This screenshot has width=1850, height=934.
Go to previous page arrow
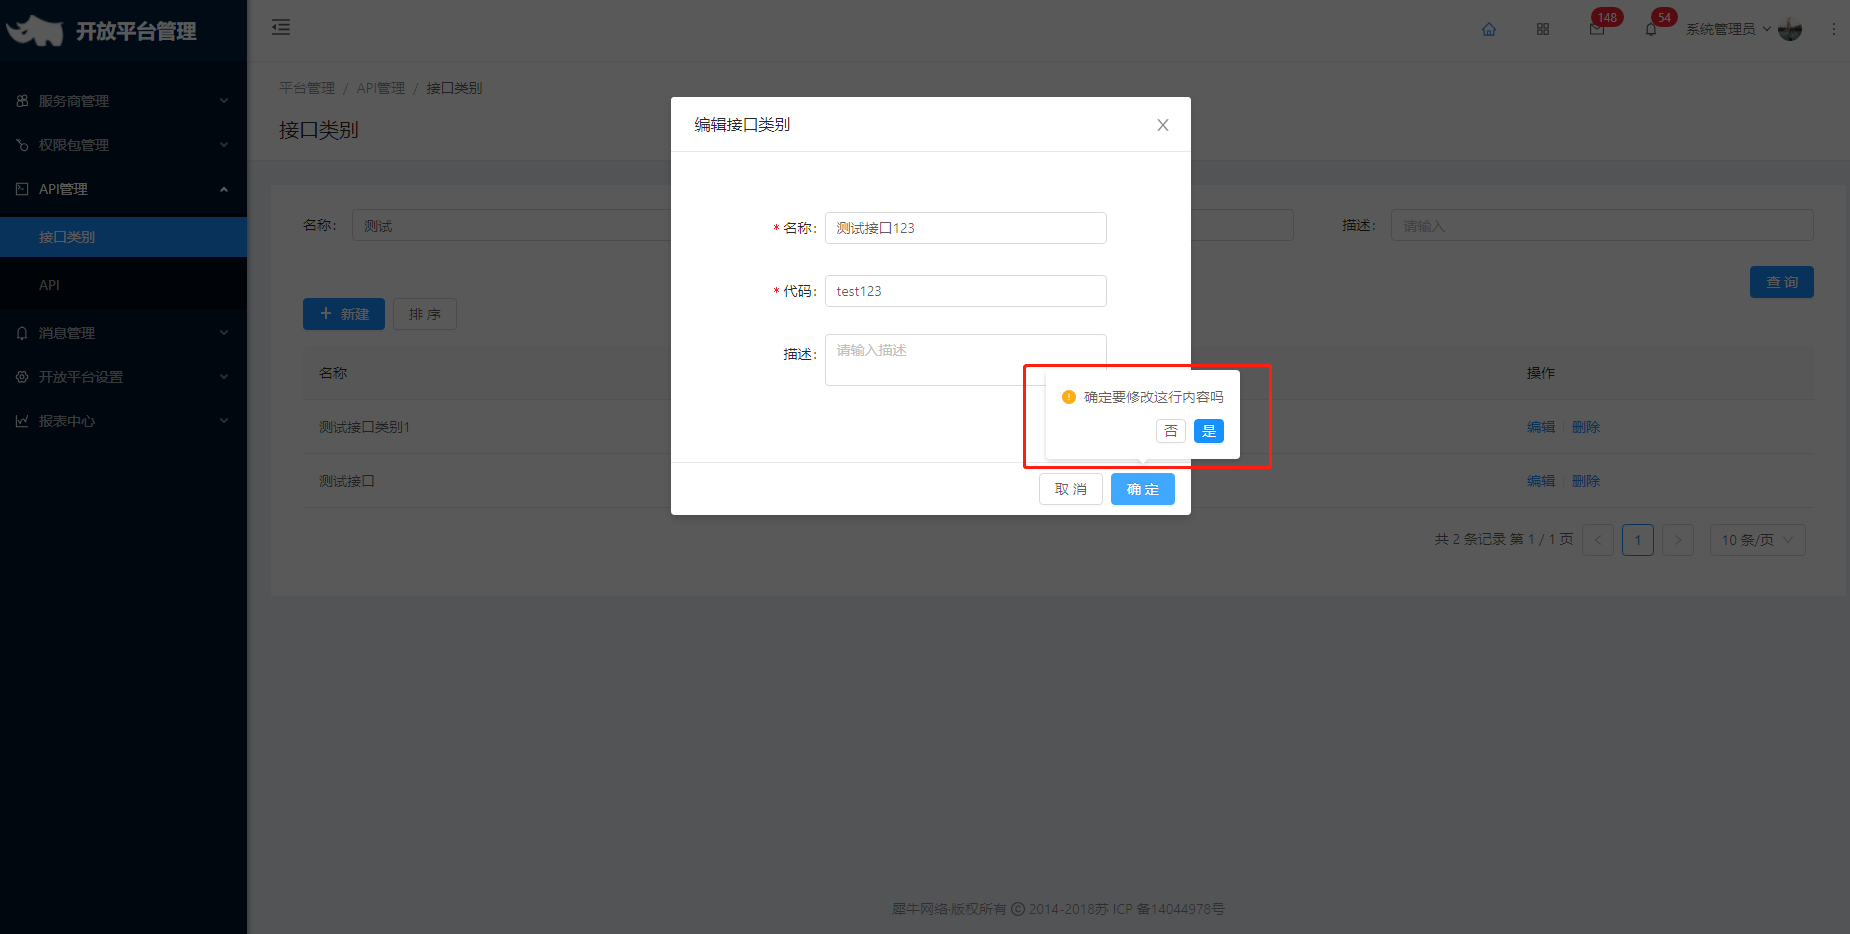coord(1598,540)
